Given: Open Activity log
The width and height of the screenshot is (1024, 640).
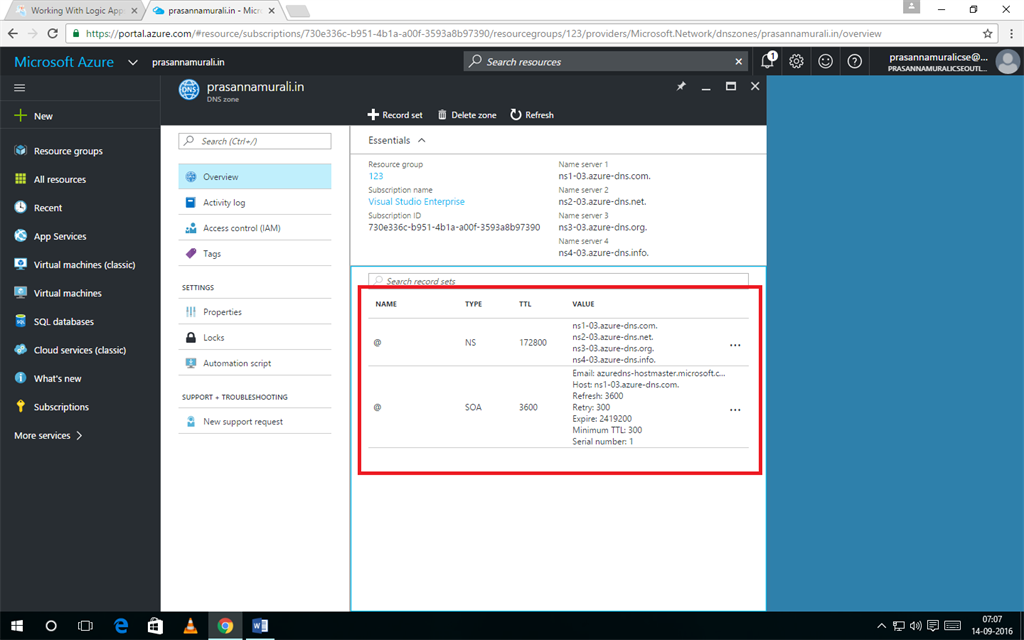Looking at the screenshot, I should click(255, 202).
